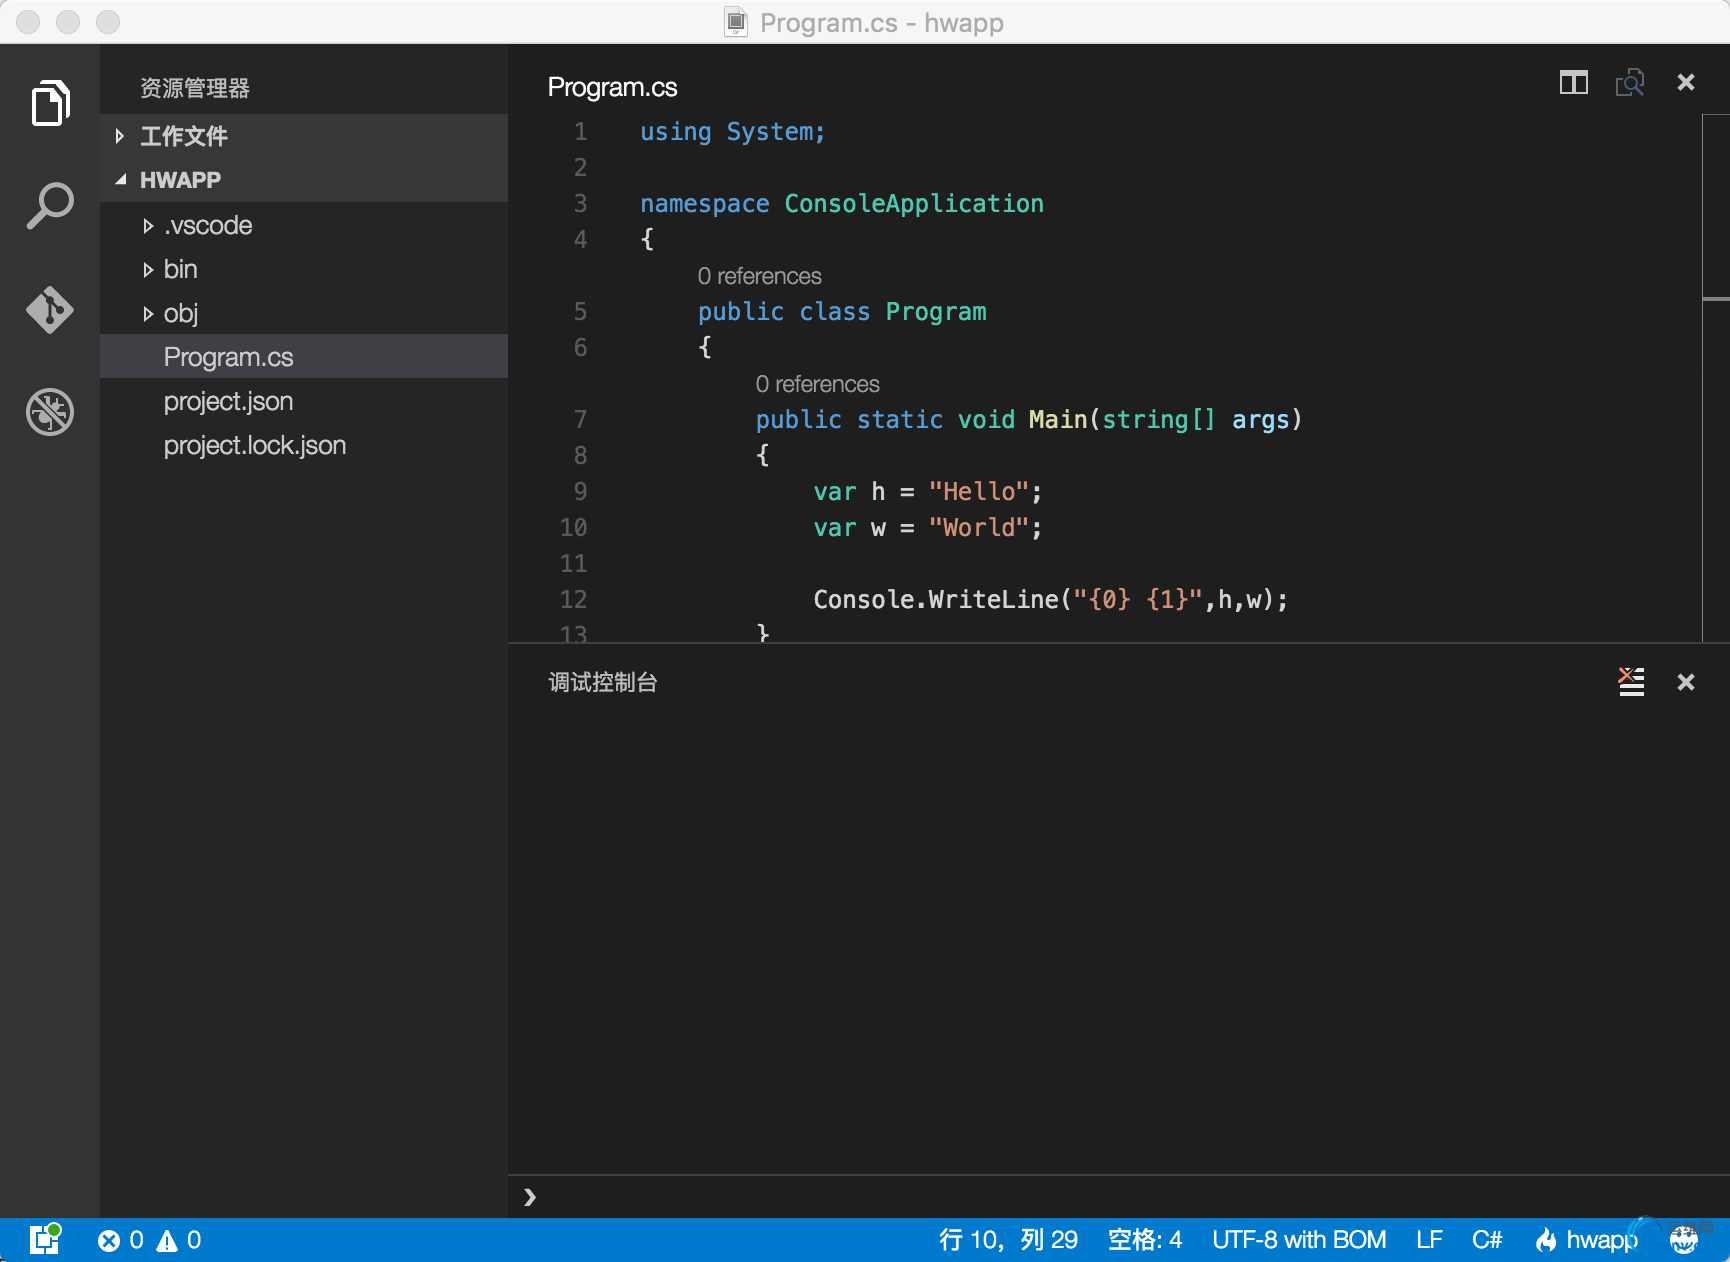
Task: Click the UTF-8 with BOM encoding selector
Action: [x=1298, y=1240]
